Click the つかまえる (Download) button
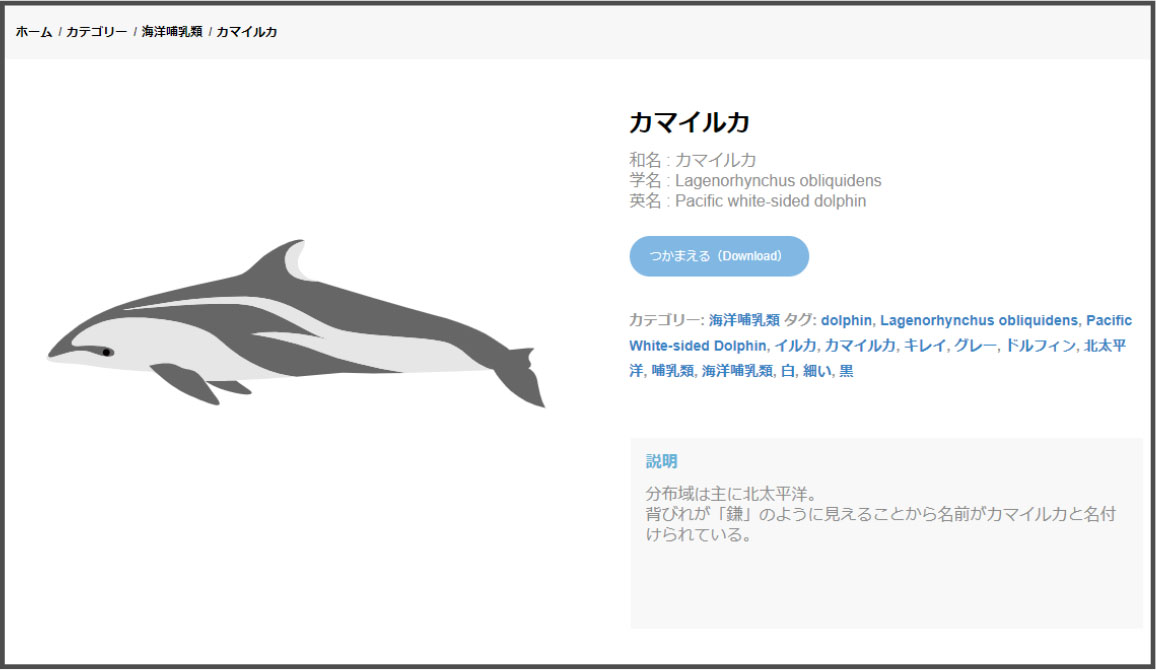1156x670 pixels. [x=719, y=257]
